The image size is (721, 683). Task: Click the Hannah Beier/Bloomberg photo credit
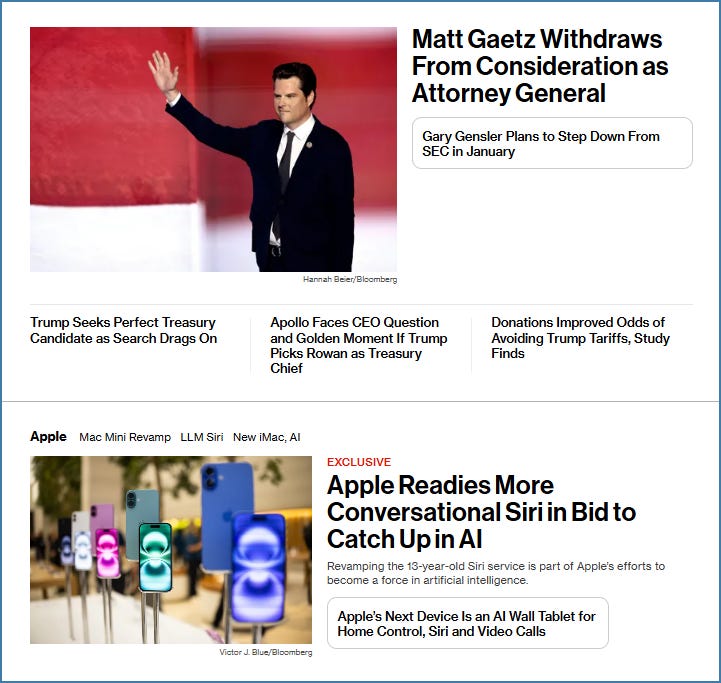tap(350, 279)
